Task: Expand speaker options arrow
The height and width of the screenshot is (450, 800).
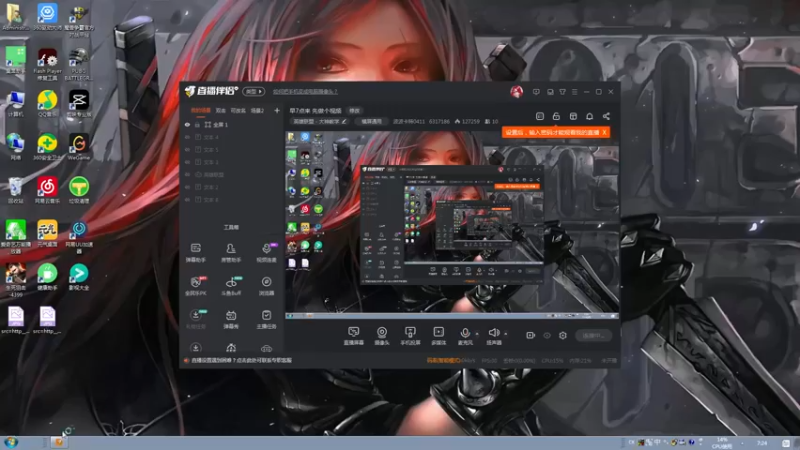Action: point(506,334)
